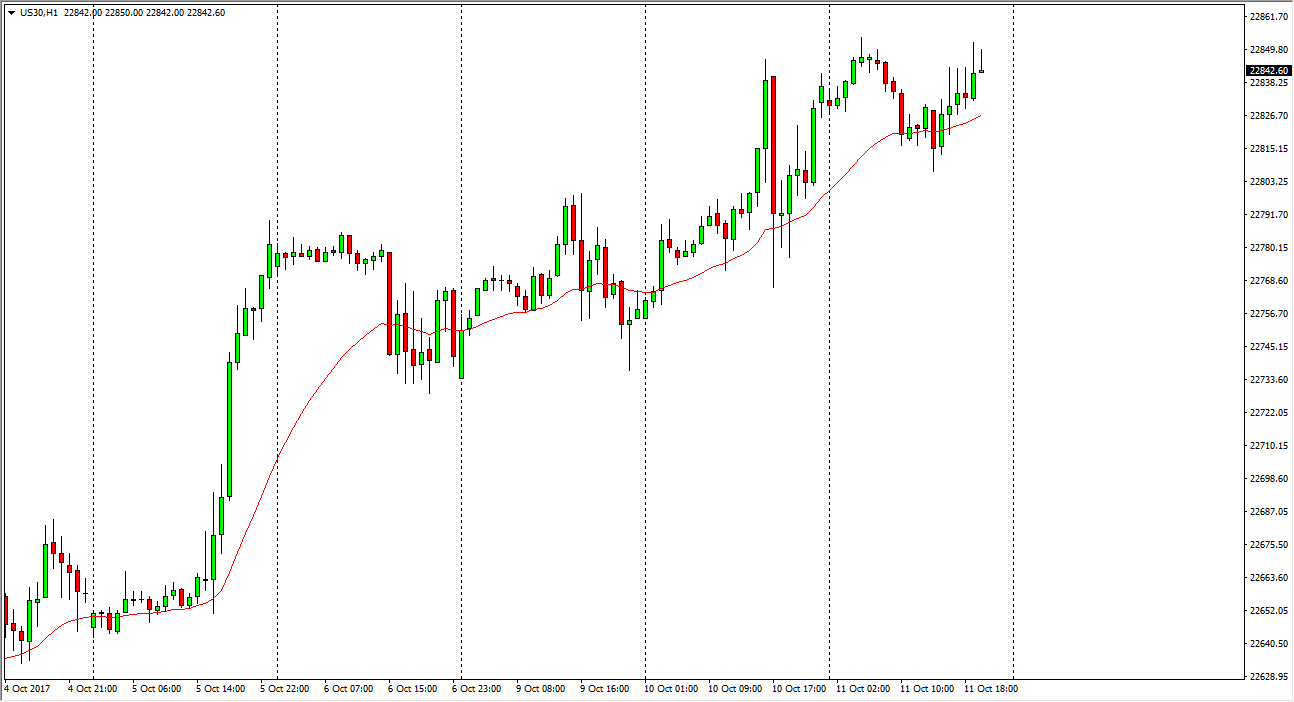Select the current price tag 22842.60

[1268, 71]
